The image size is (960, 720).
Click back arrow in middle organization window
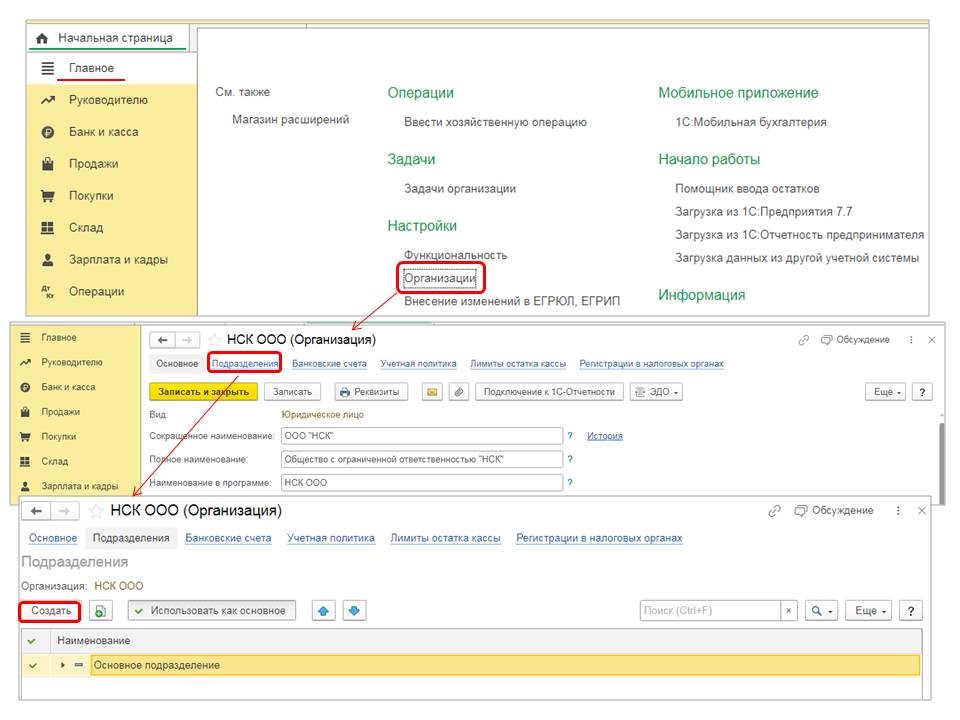click(162, 340)
